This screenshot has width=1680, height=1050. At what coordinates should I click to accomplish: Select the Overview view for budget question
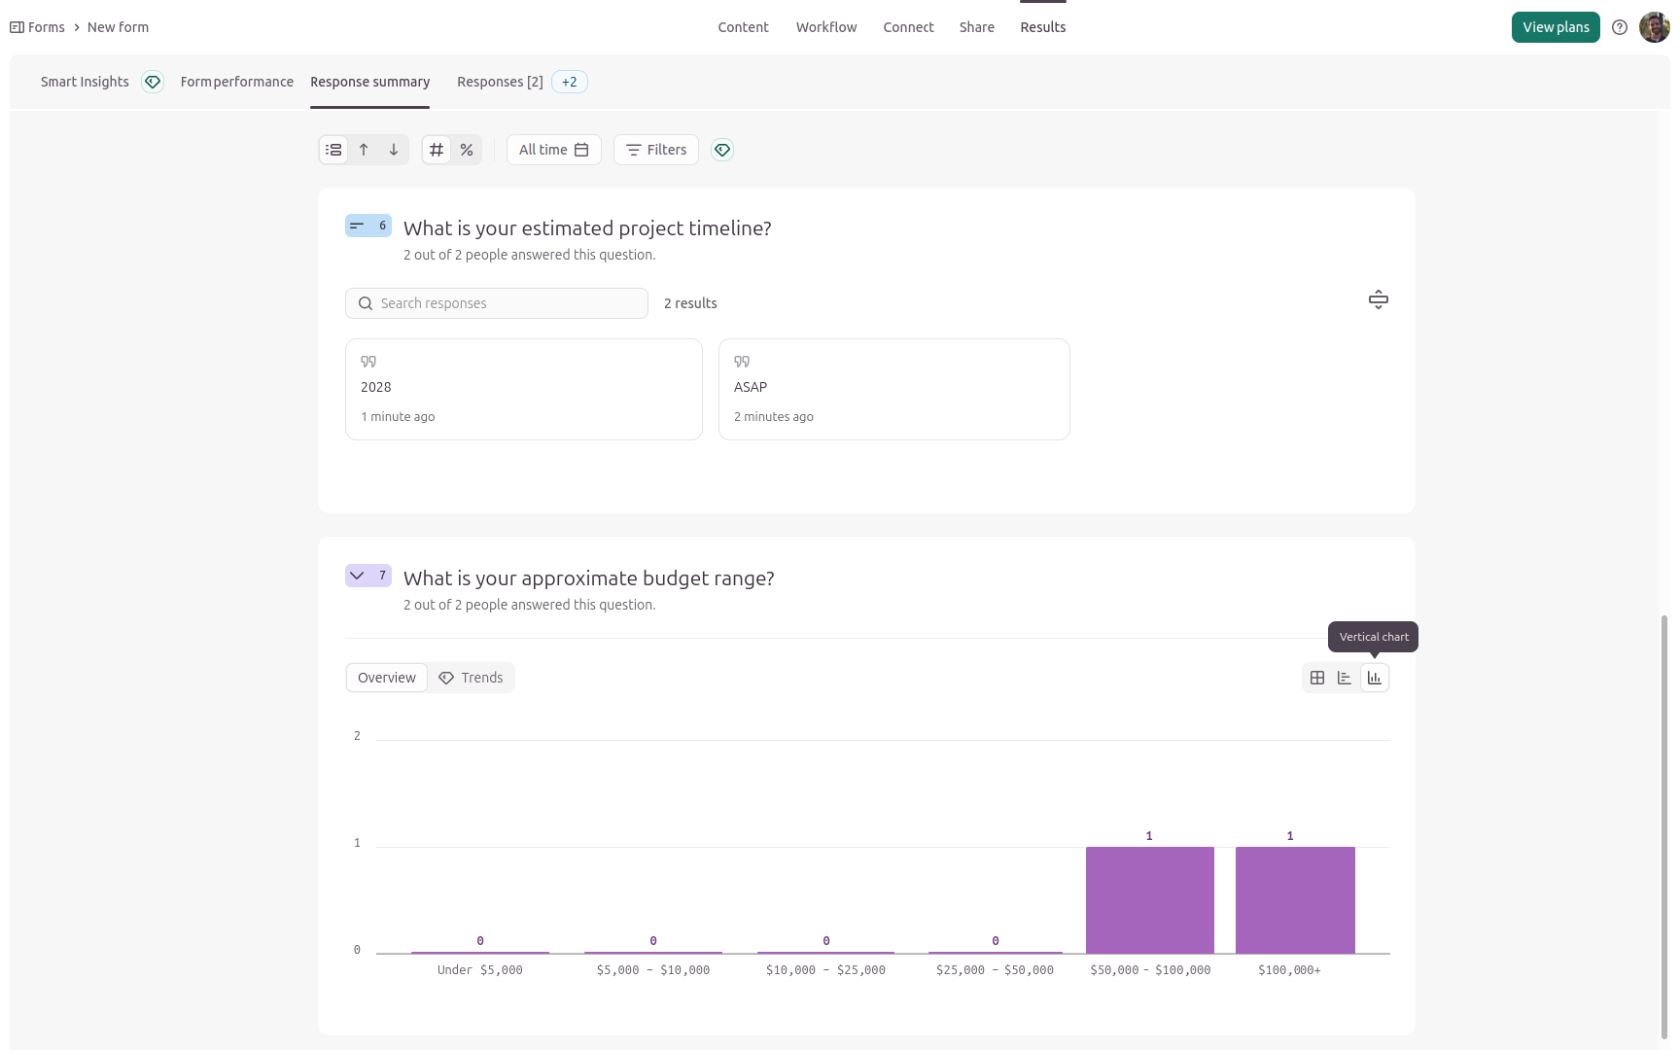(x=386, y=678)
